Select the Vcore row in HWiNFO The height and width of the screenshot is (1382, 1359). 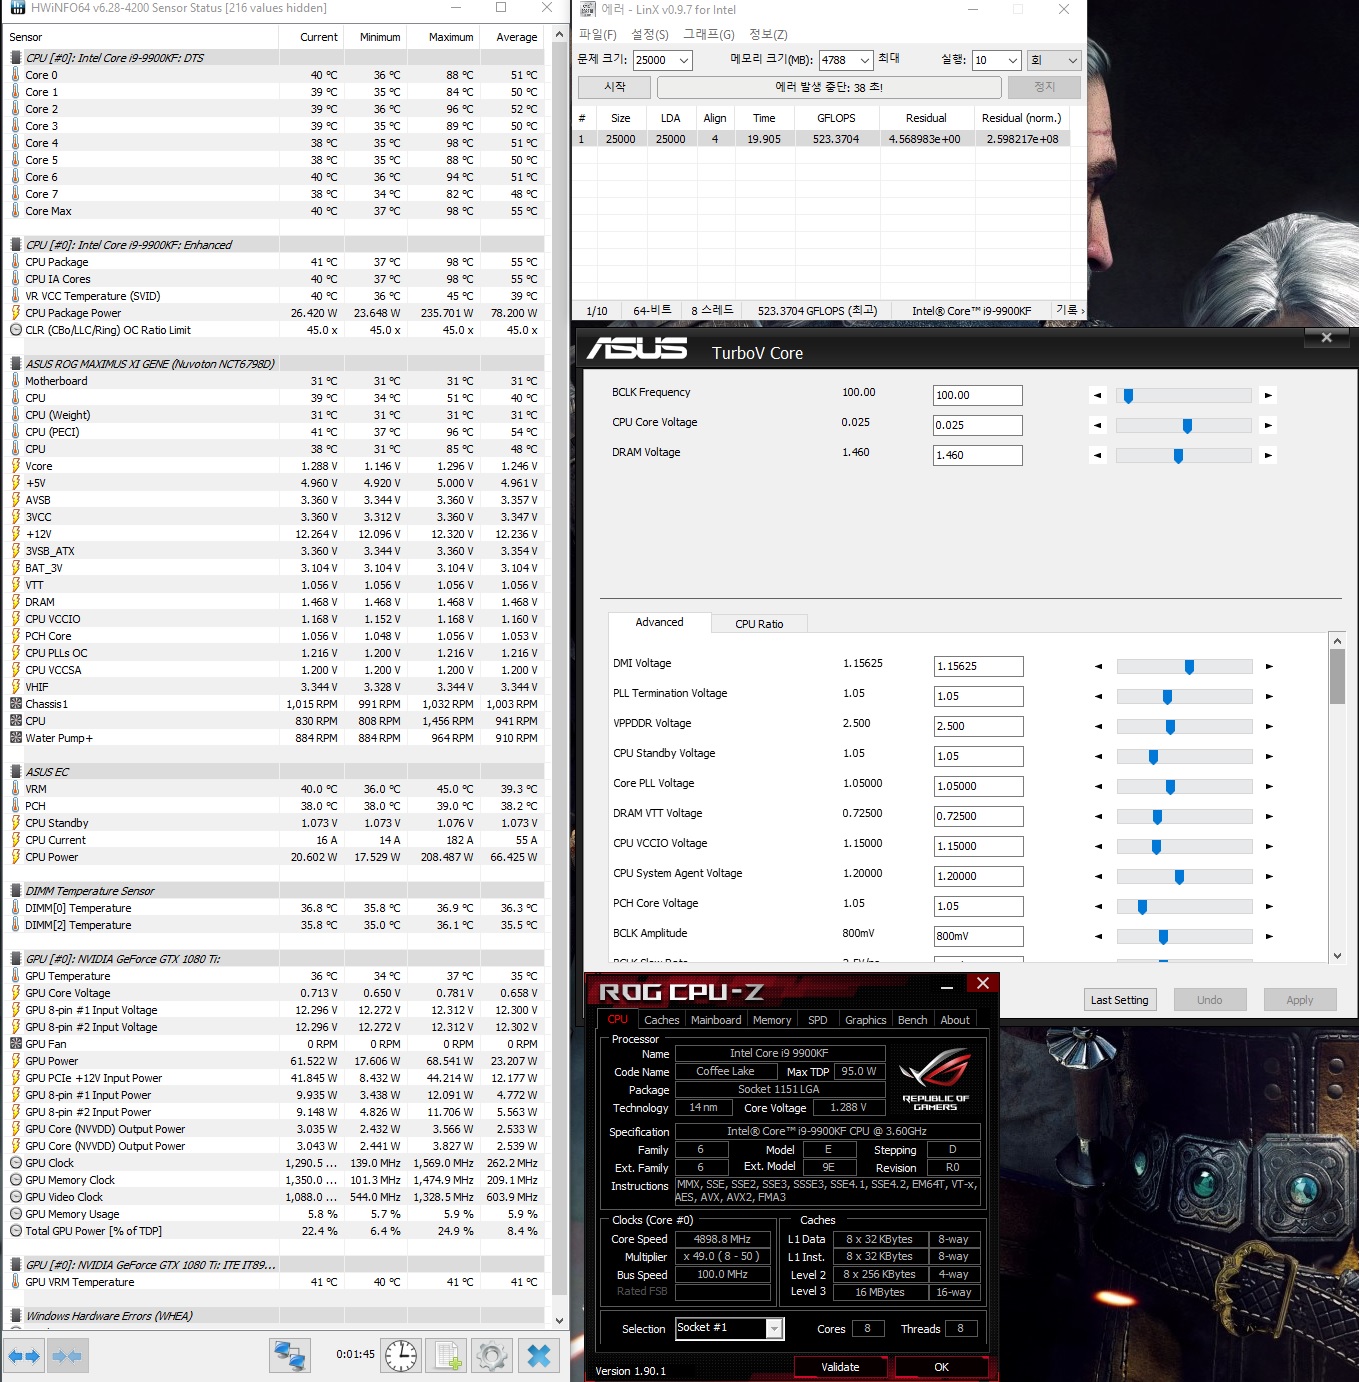pyautogui.click(x=275, y=466)
